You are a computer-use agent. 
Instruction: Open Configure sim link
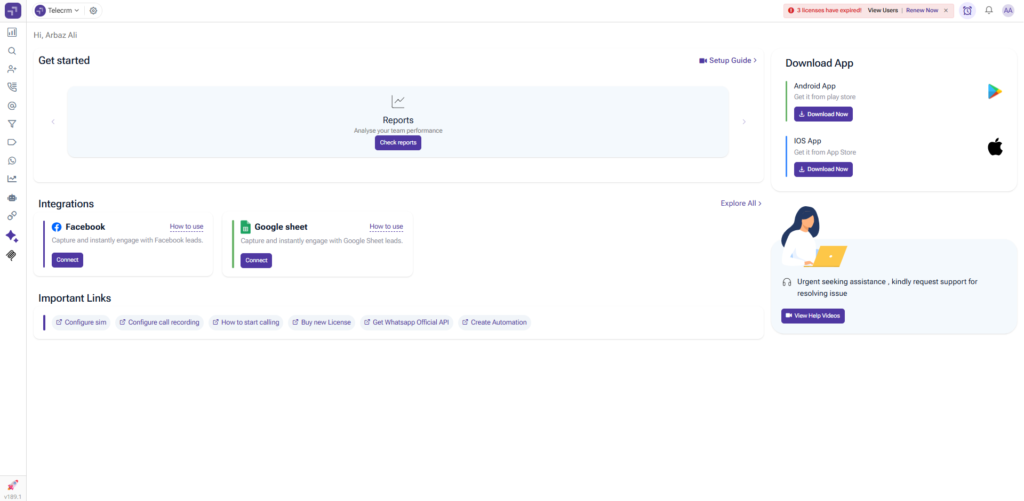pyautogui.click(x=81, y=322)
